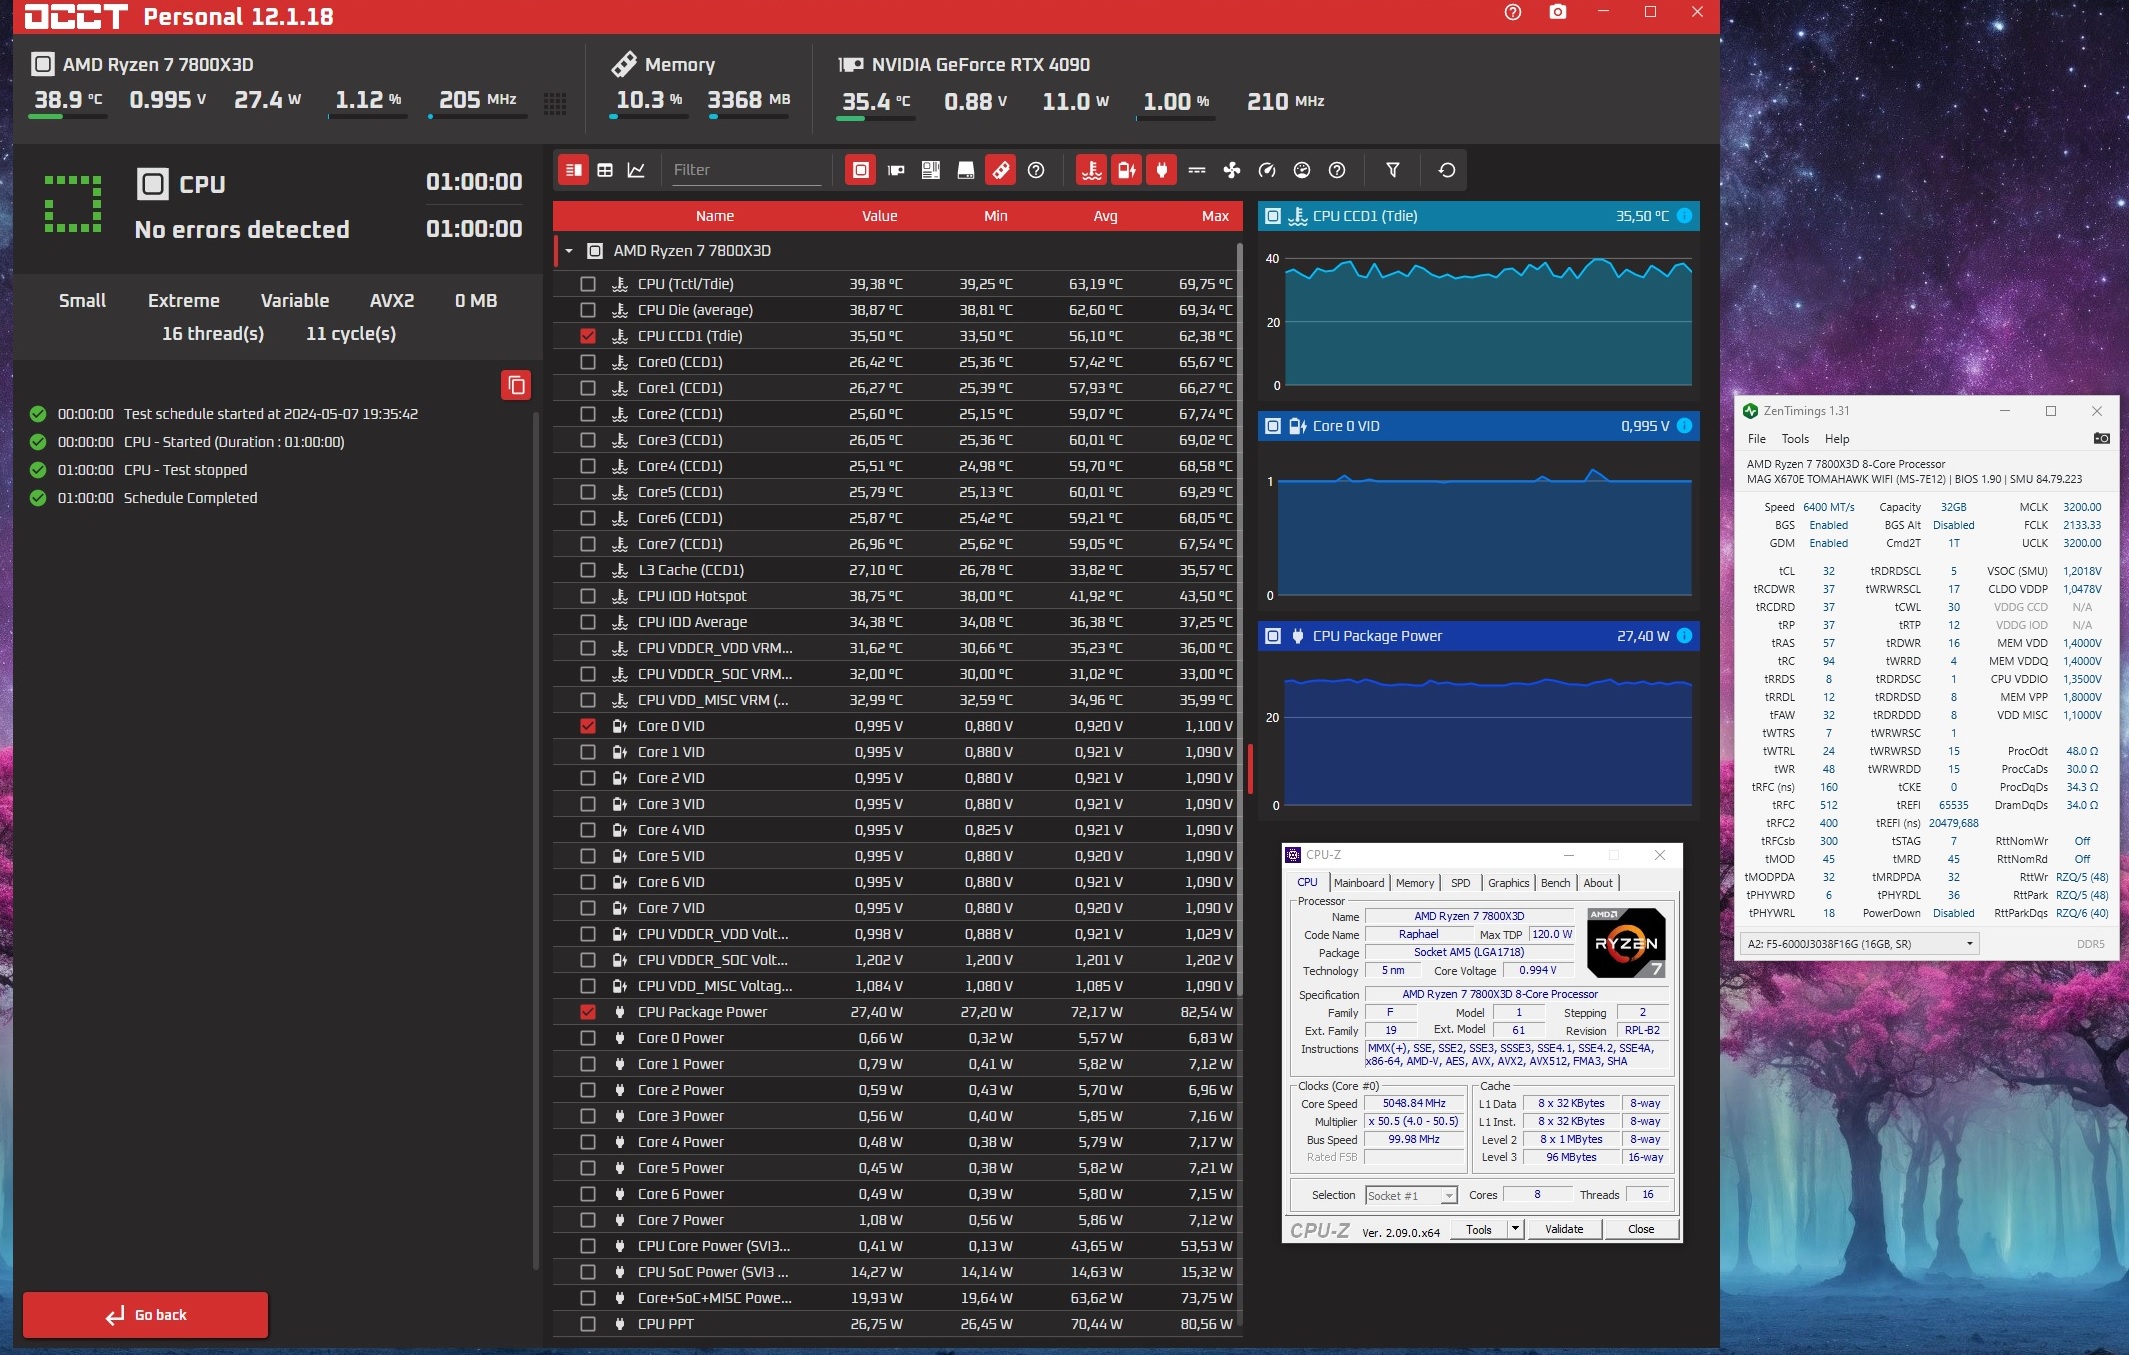Image resolution: width=2129 pixels, height=1355 pixels.
Task: Switch to list-with-graphs view icon
Action: 574,170
